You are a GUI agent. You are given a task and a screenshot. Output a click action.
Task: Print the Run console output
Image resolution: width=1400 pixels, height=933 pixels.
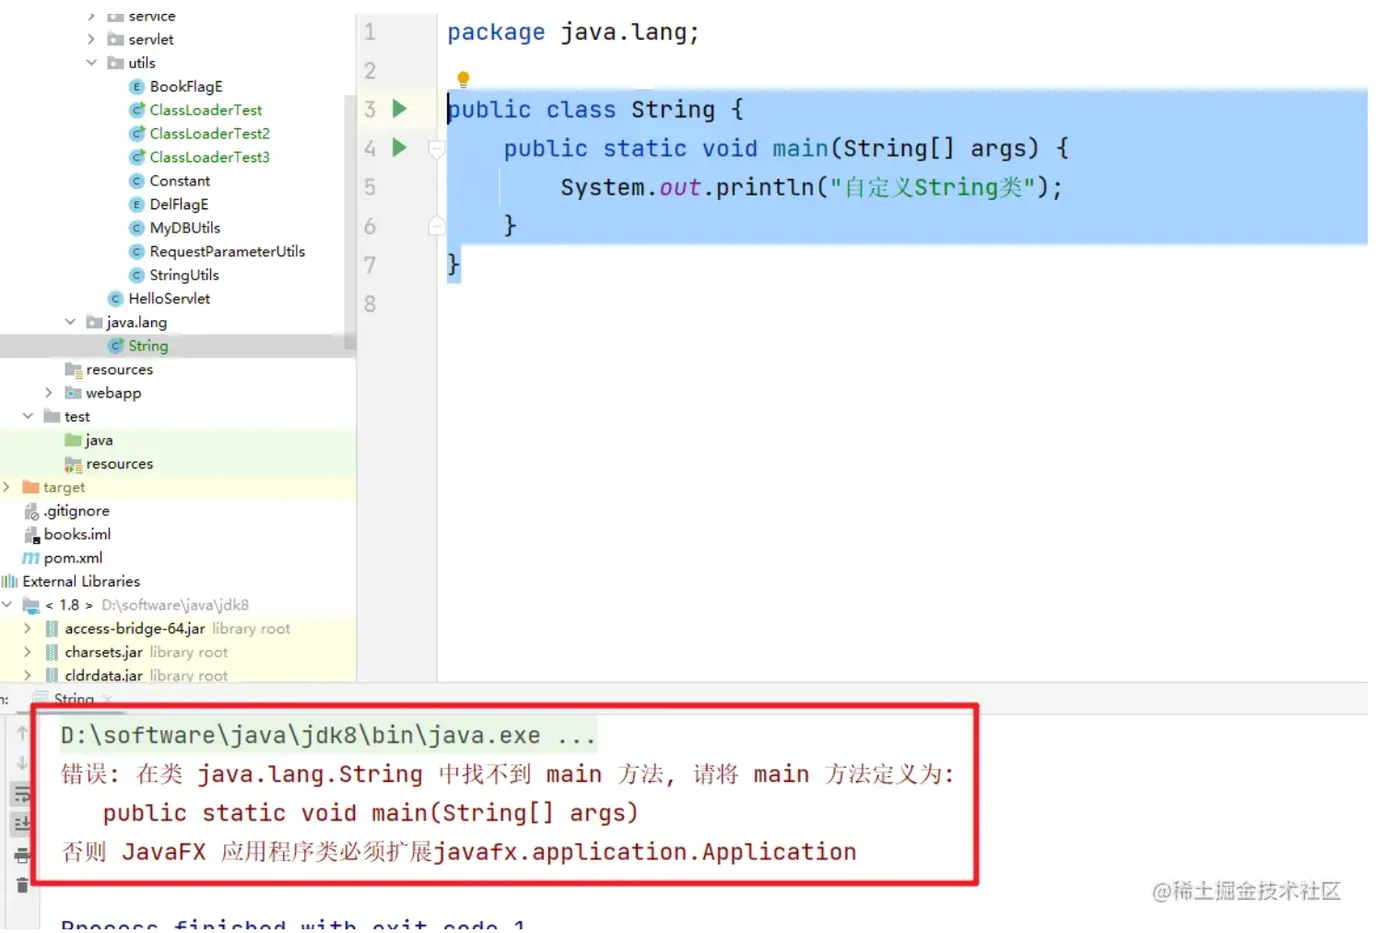(22, 855)
